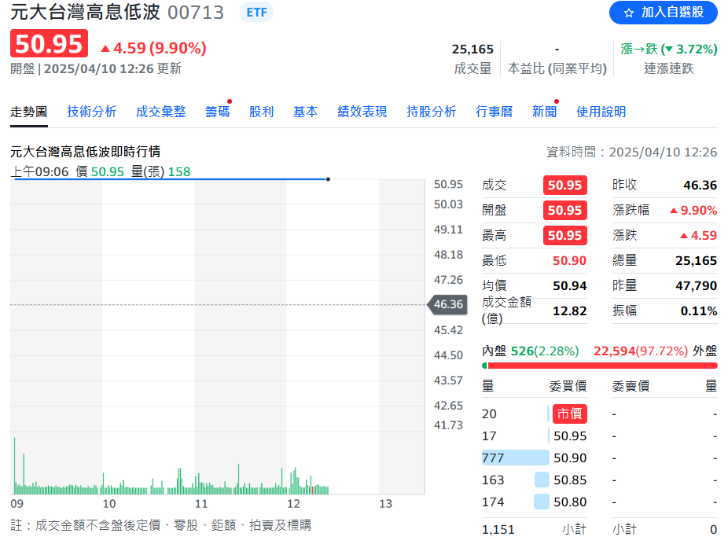The image size is (728, 539).
Task: Open the 基本 tab
Action: pyautogui.click(x=306, y=112)
